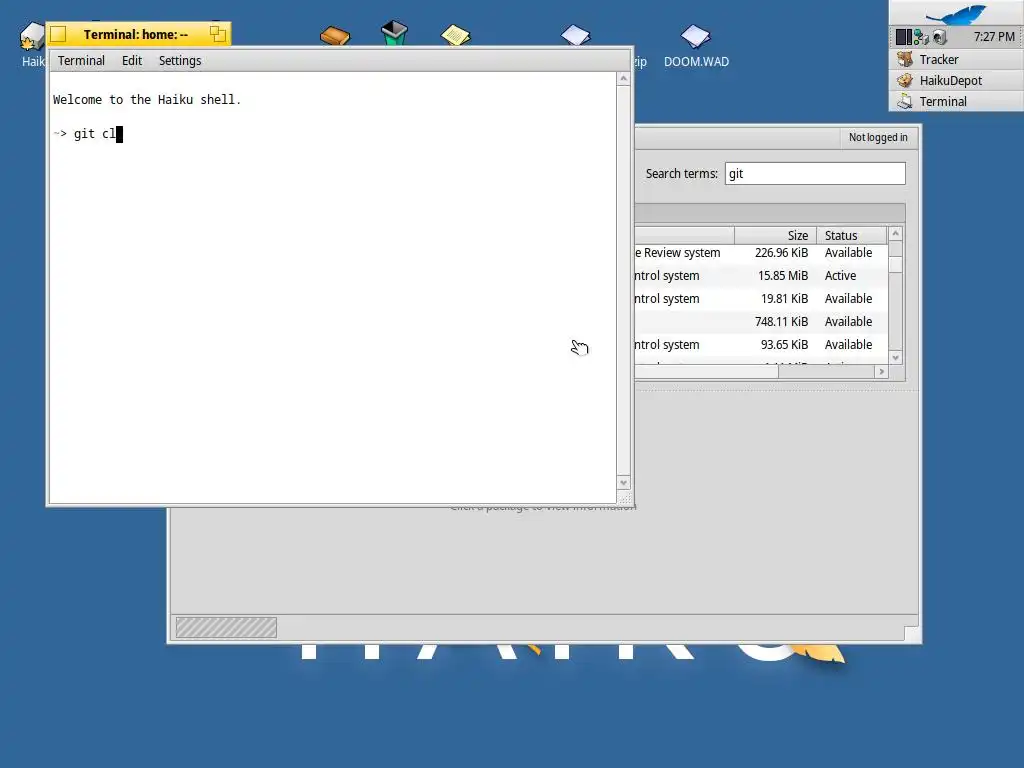The height and width of the screenshot is (768, 1024).
Task: Click the HaikuDepot icon in Deskbar
Action: pos(904,80)
